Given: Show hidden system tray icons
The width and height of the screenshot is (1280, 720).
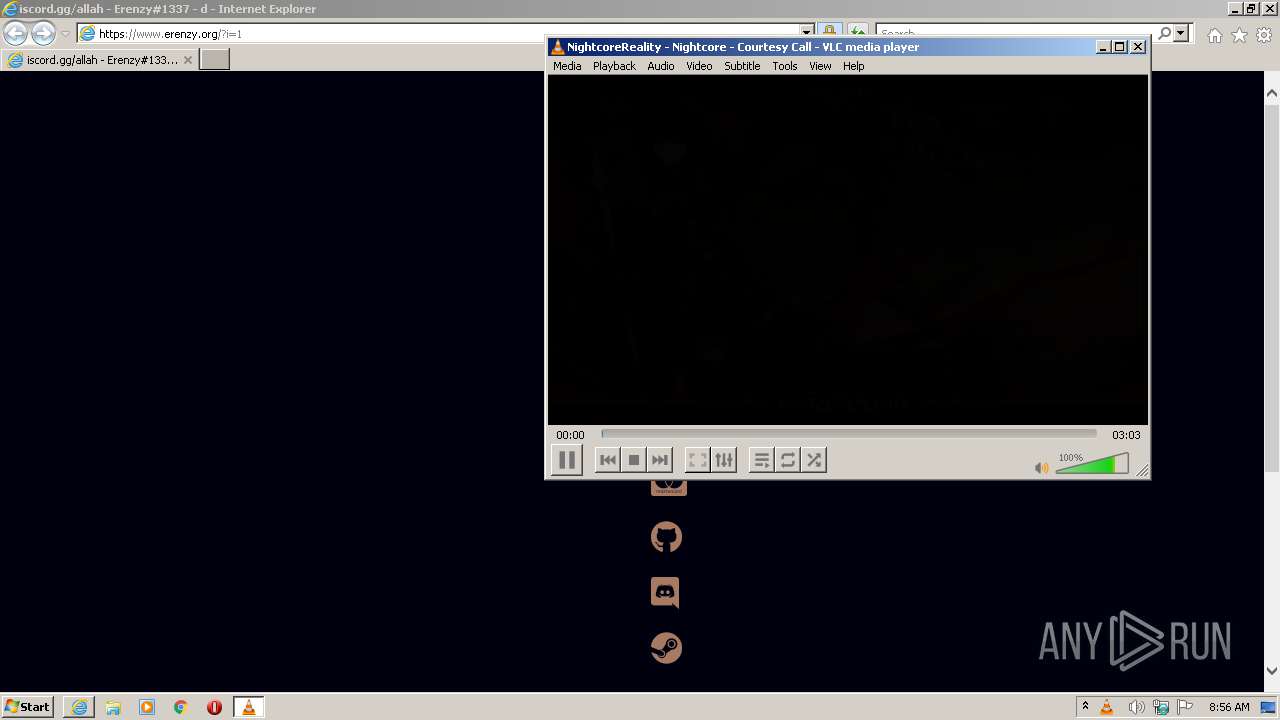Looking at the screenshot, I should [x=1085, y=707].
